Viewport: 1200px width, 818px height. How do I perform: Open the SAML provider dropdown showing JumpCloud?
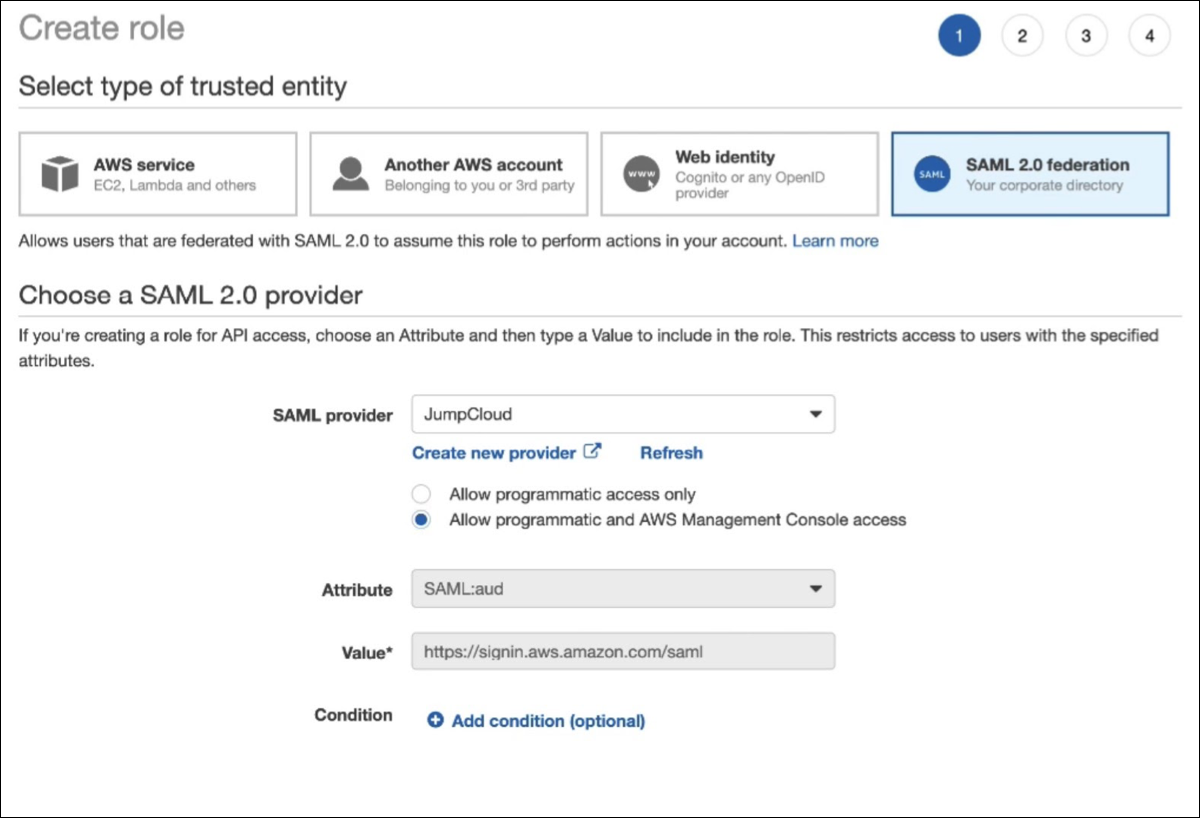(623, 414)
